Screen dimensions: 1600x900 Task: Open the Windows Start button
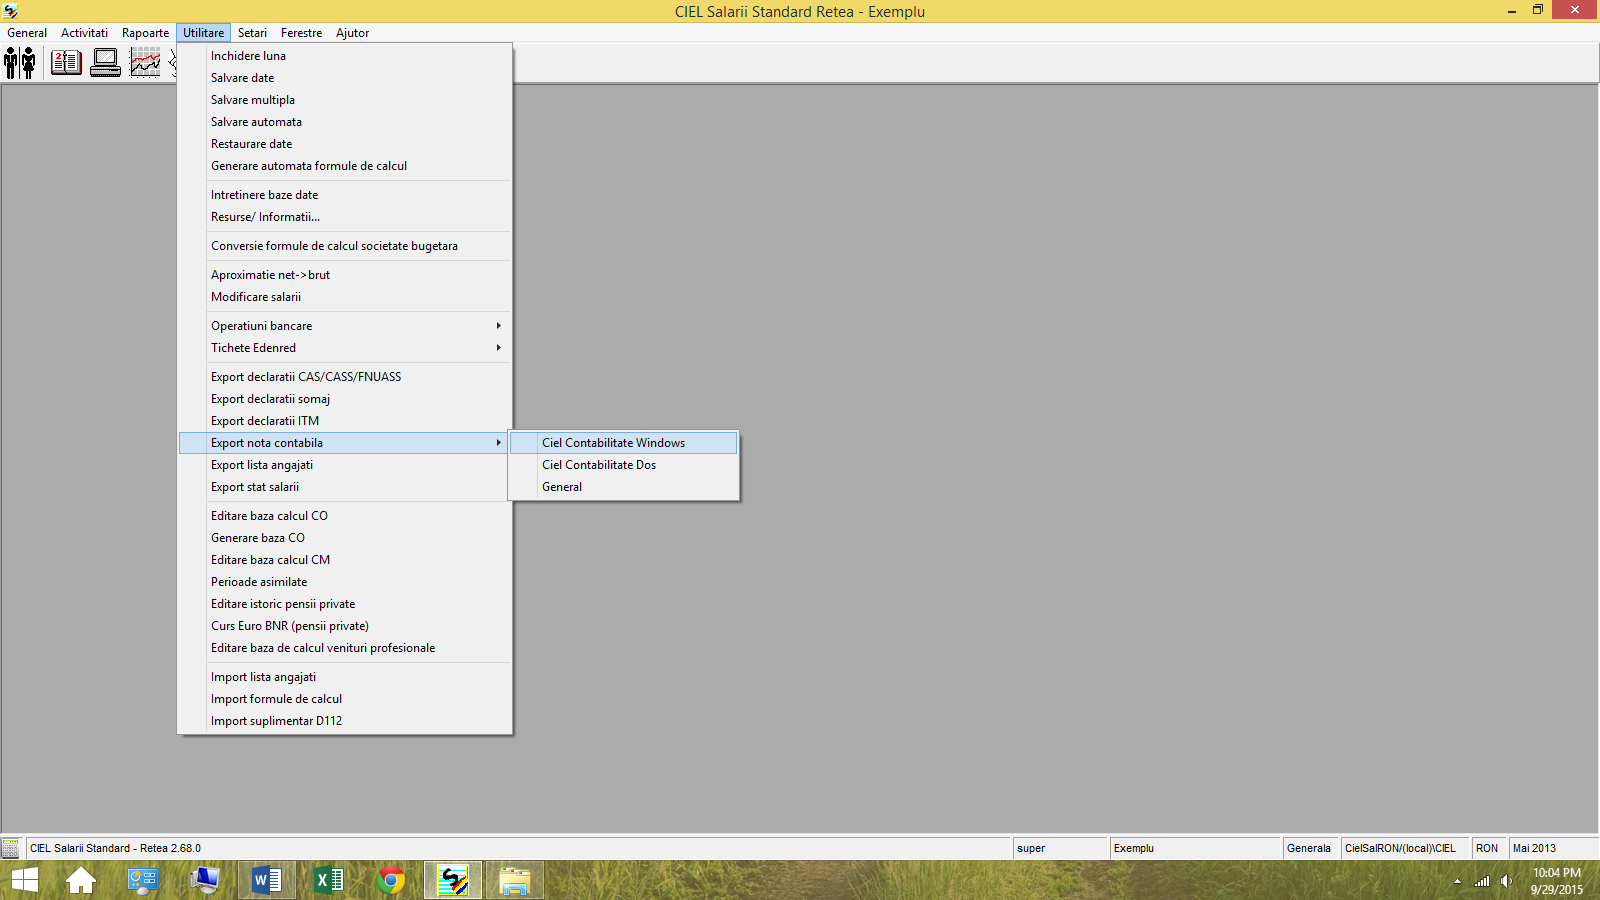click(25, 880)
